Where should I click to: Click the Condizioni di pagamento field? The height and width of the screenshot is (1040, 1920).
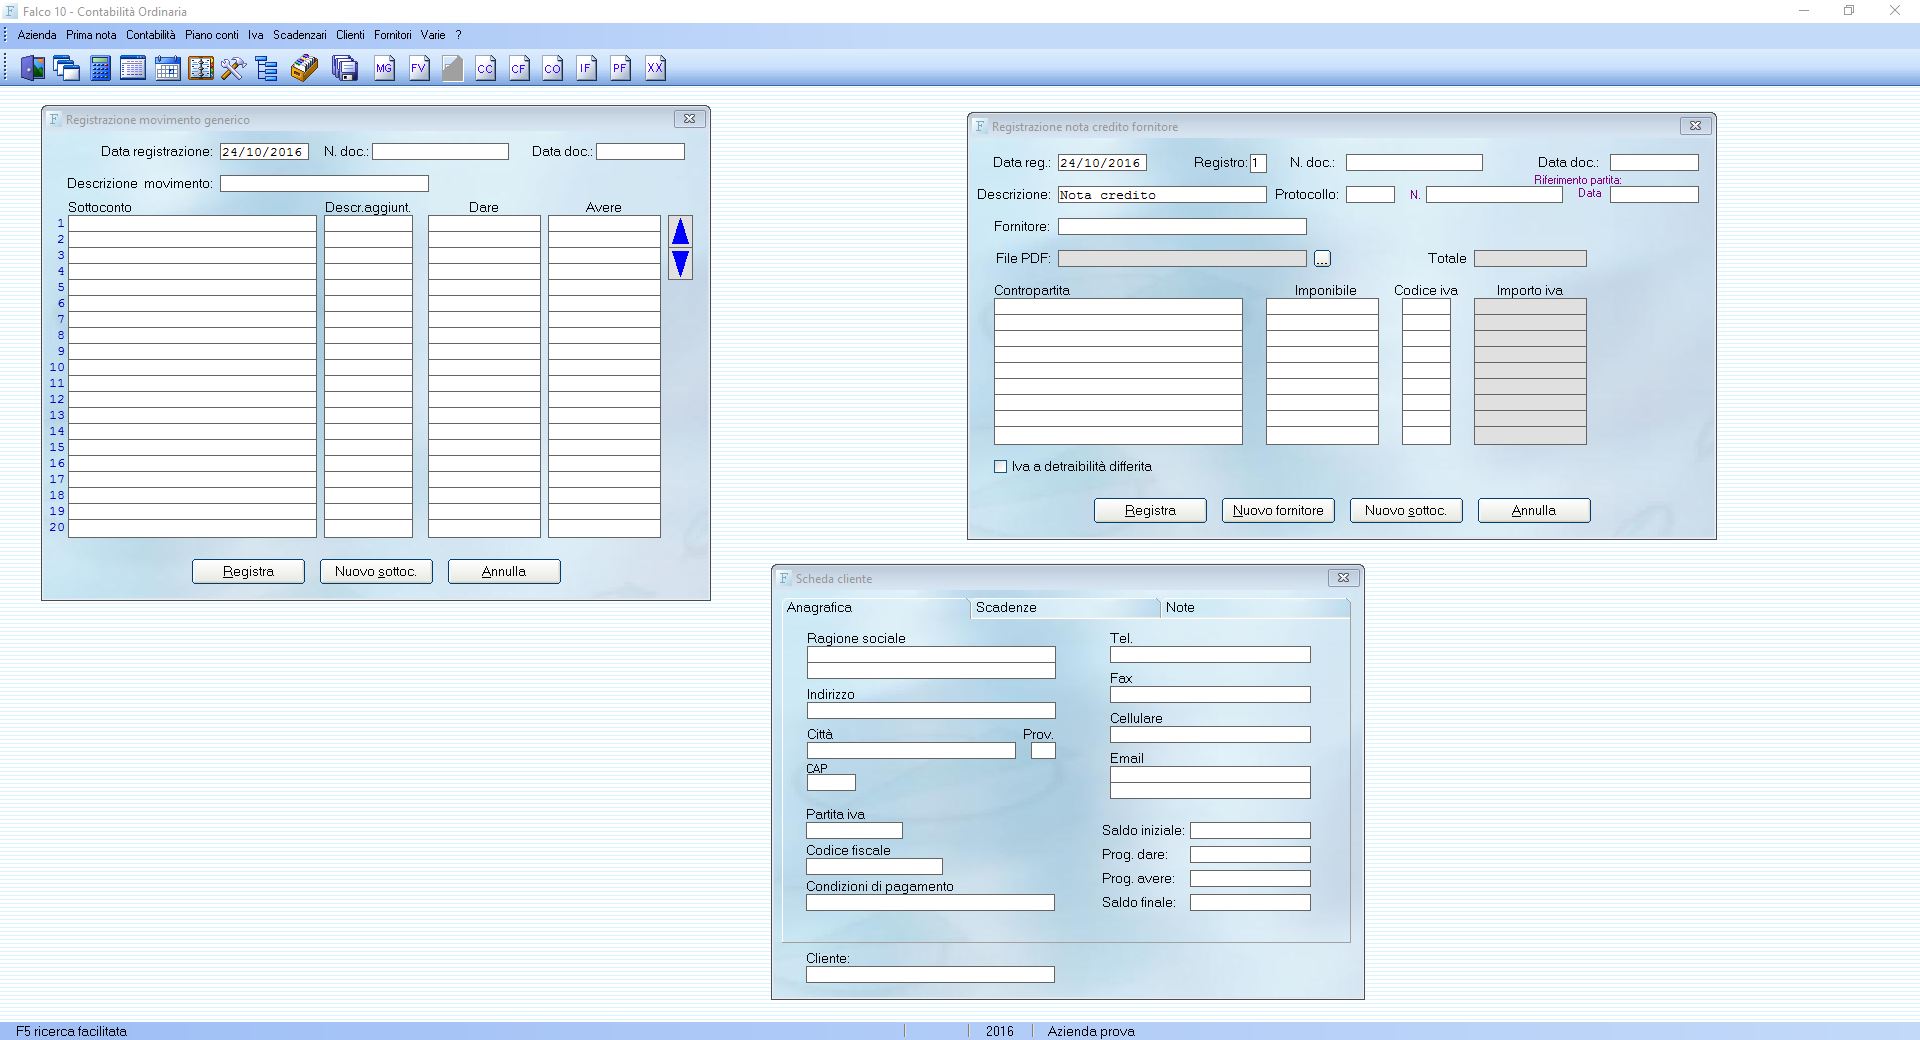930,903
